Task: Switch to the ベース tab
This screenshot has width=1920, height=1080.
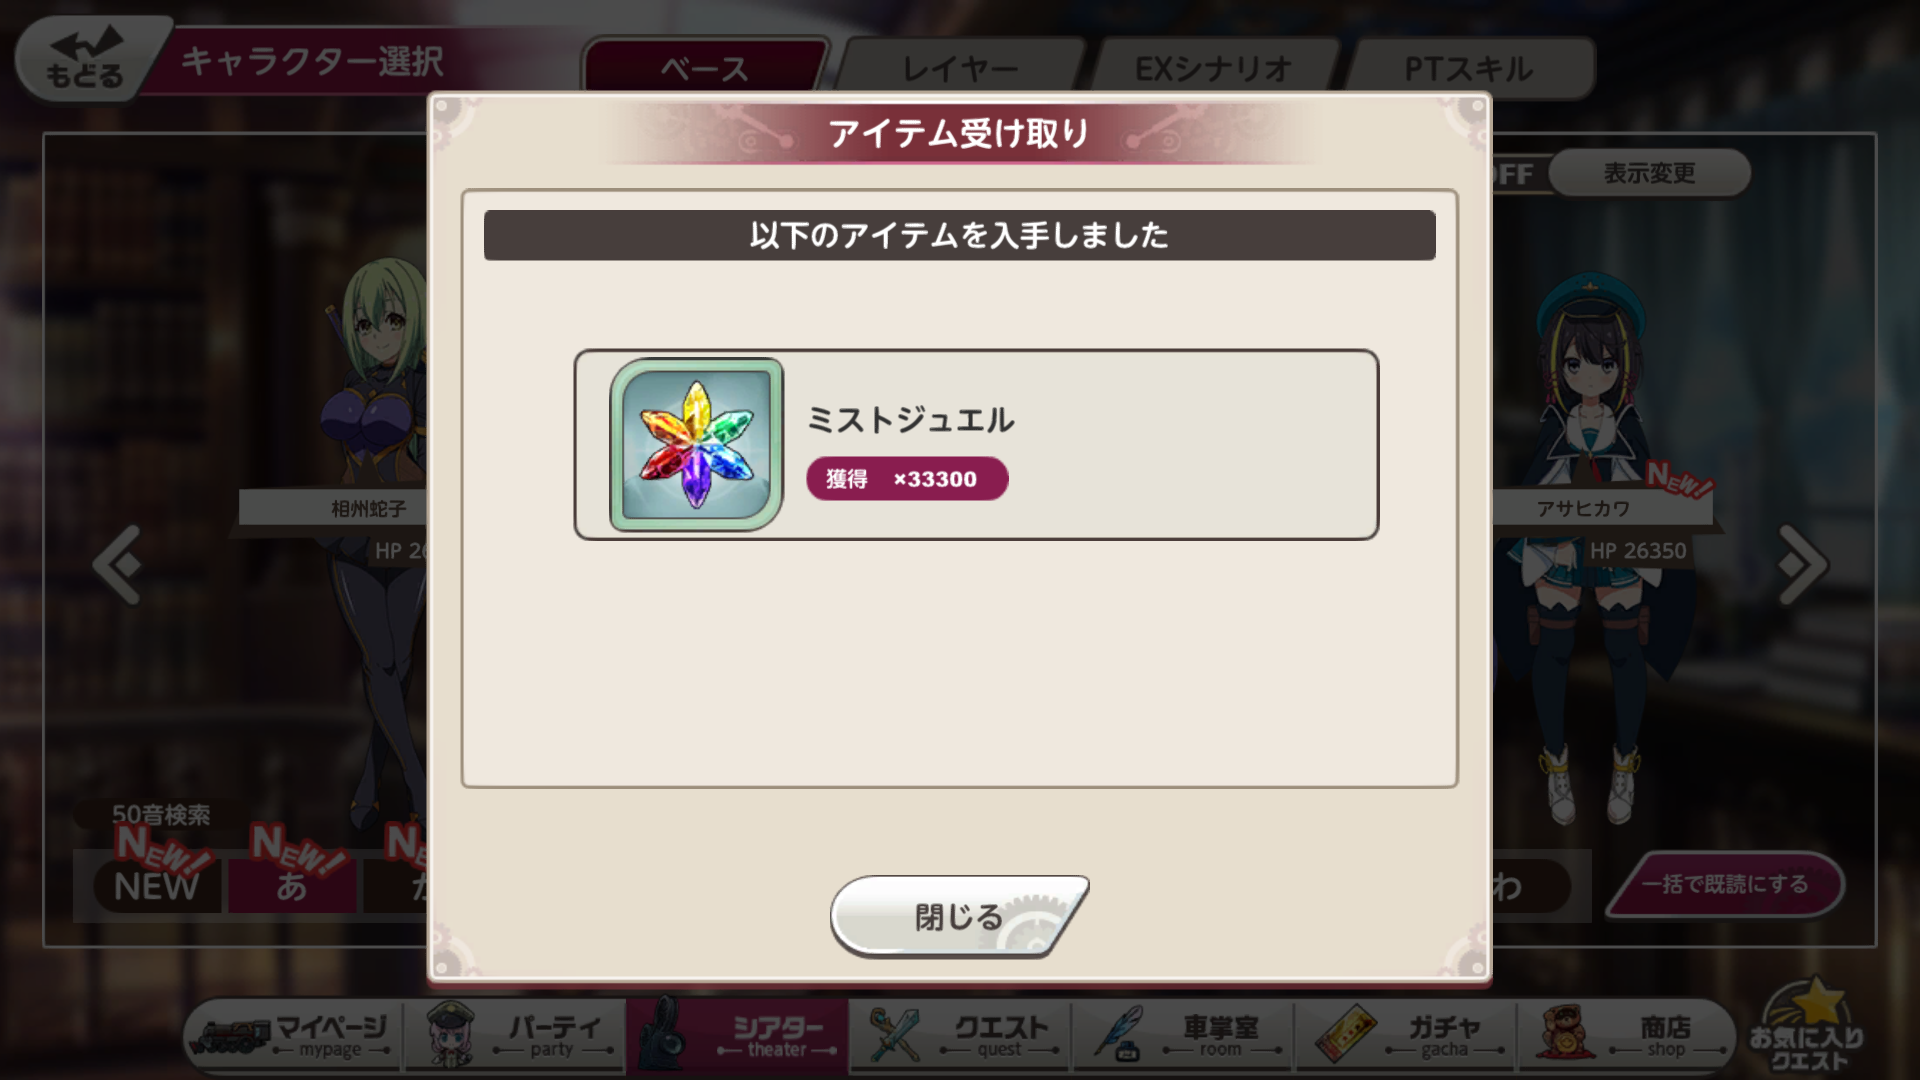Action: tap(705, 68)
